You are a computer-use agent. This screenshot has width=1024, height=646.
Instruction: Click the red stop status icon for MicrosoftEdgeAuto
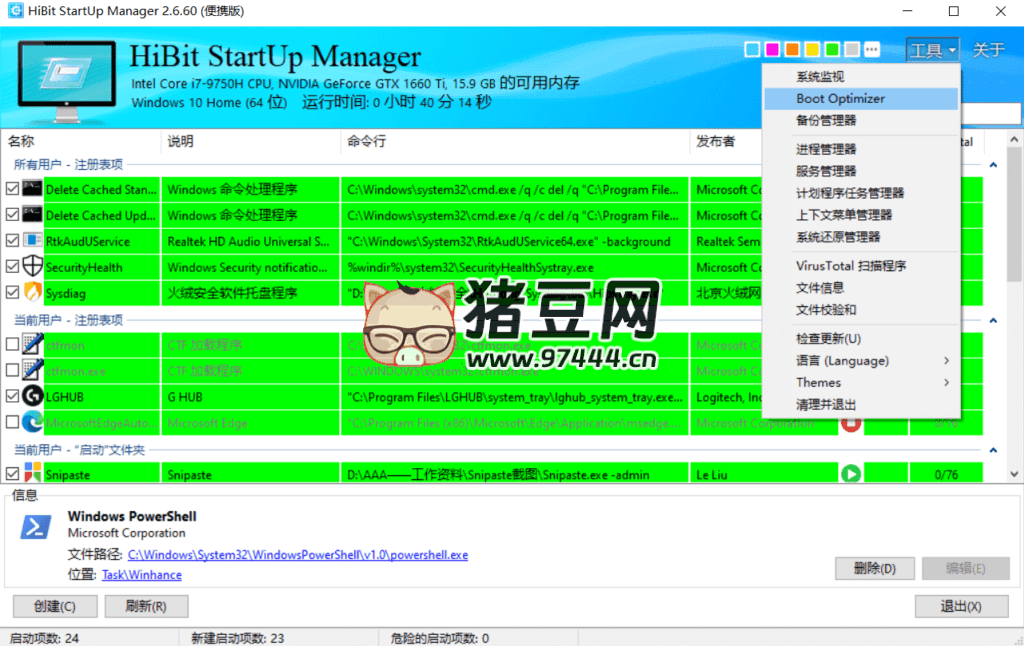[850, 425]
